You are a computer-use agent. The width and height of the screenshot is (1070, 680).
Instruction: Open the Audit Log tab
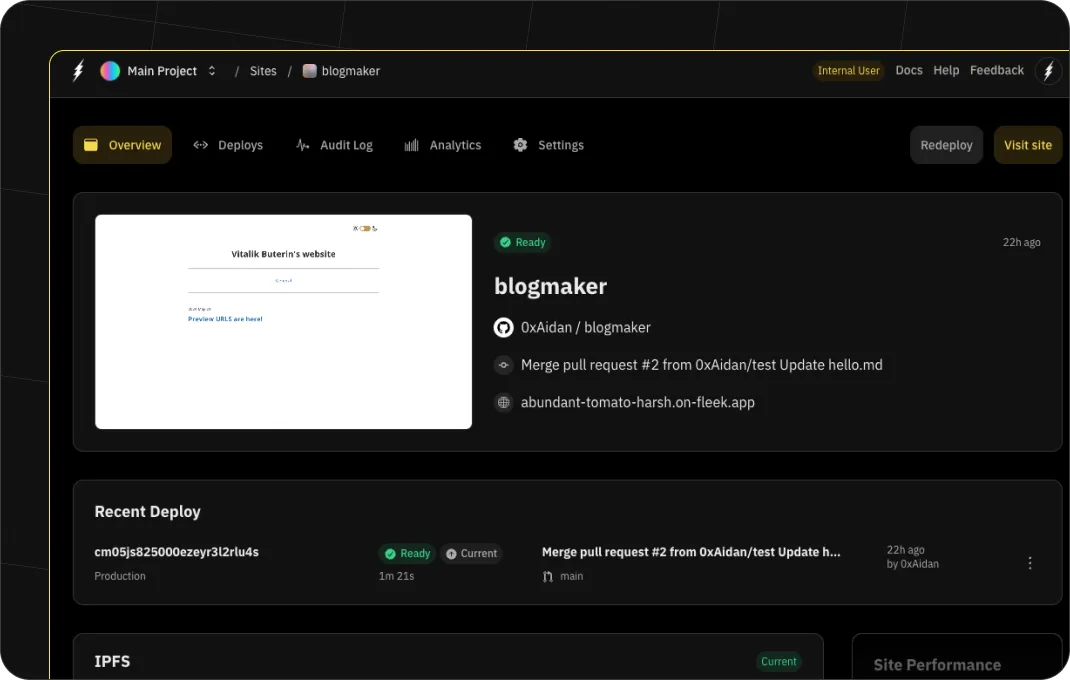[334, 145]
